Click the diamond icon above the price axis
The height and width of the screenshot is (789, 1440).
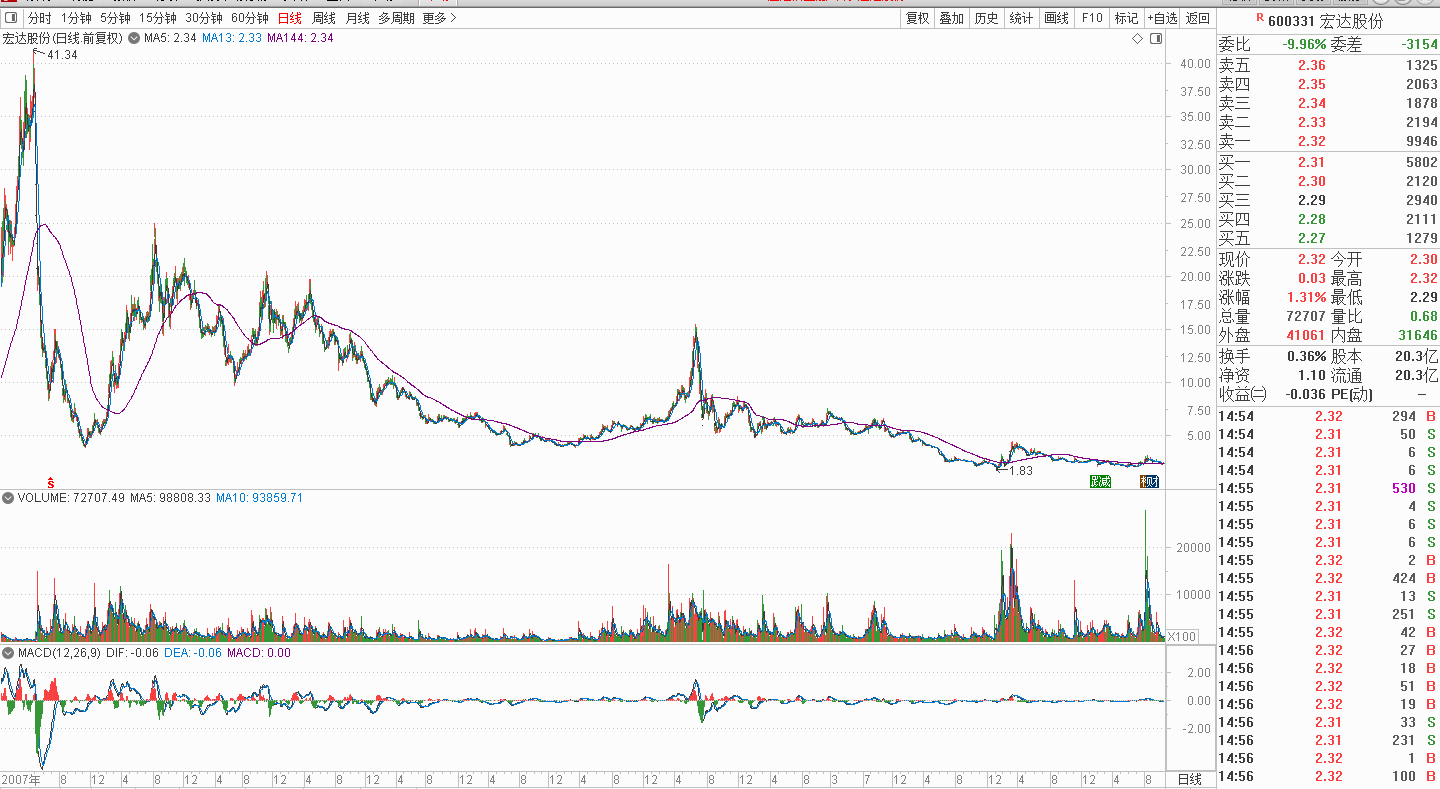1137,39
